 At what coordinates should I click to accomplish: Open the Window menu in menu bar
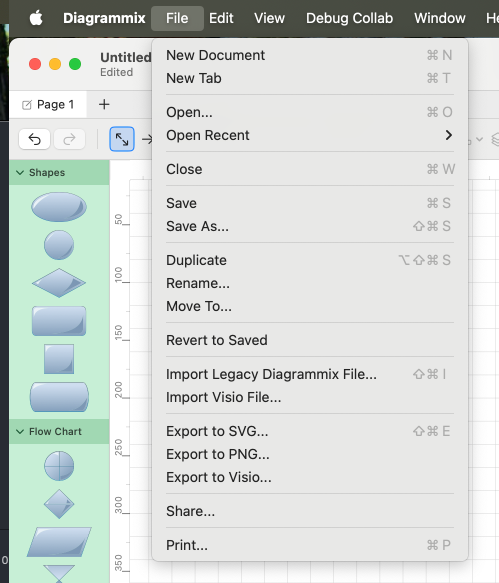coord(440,18)
